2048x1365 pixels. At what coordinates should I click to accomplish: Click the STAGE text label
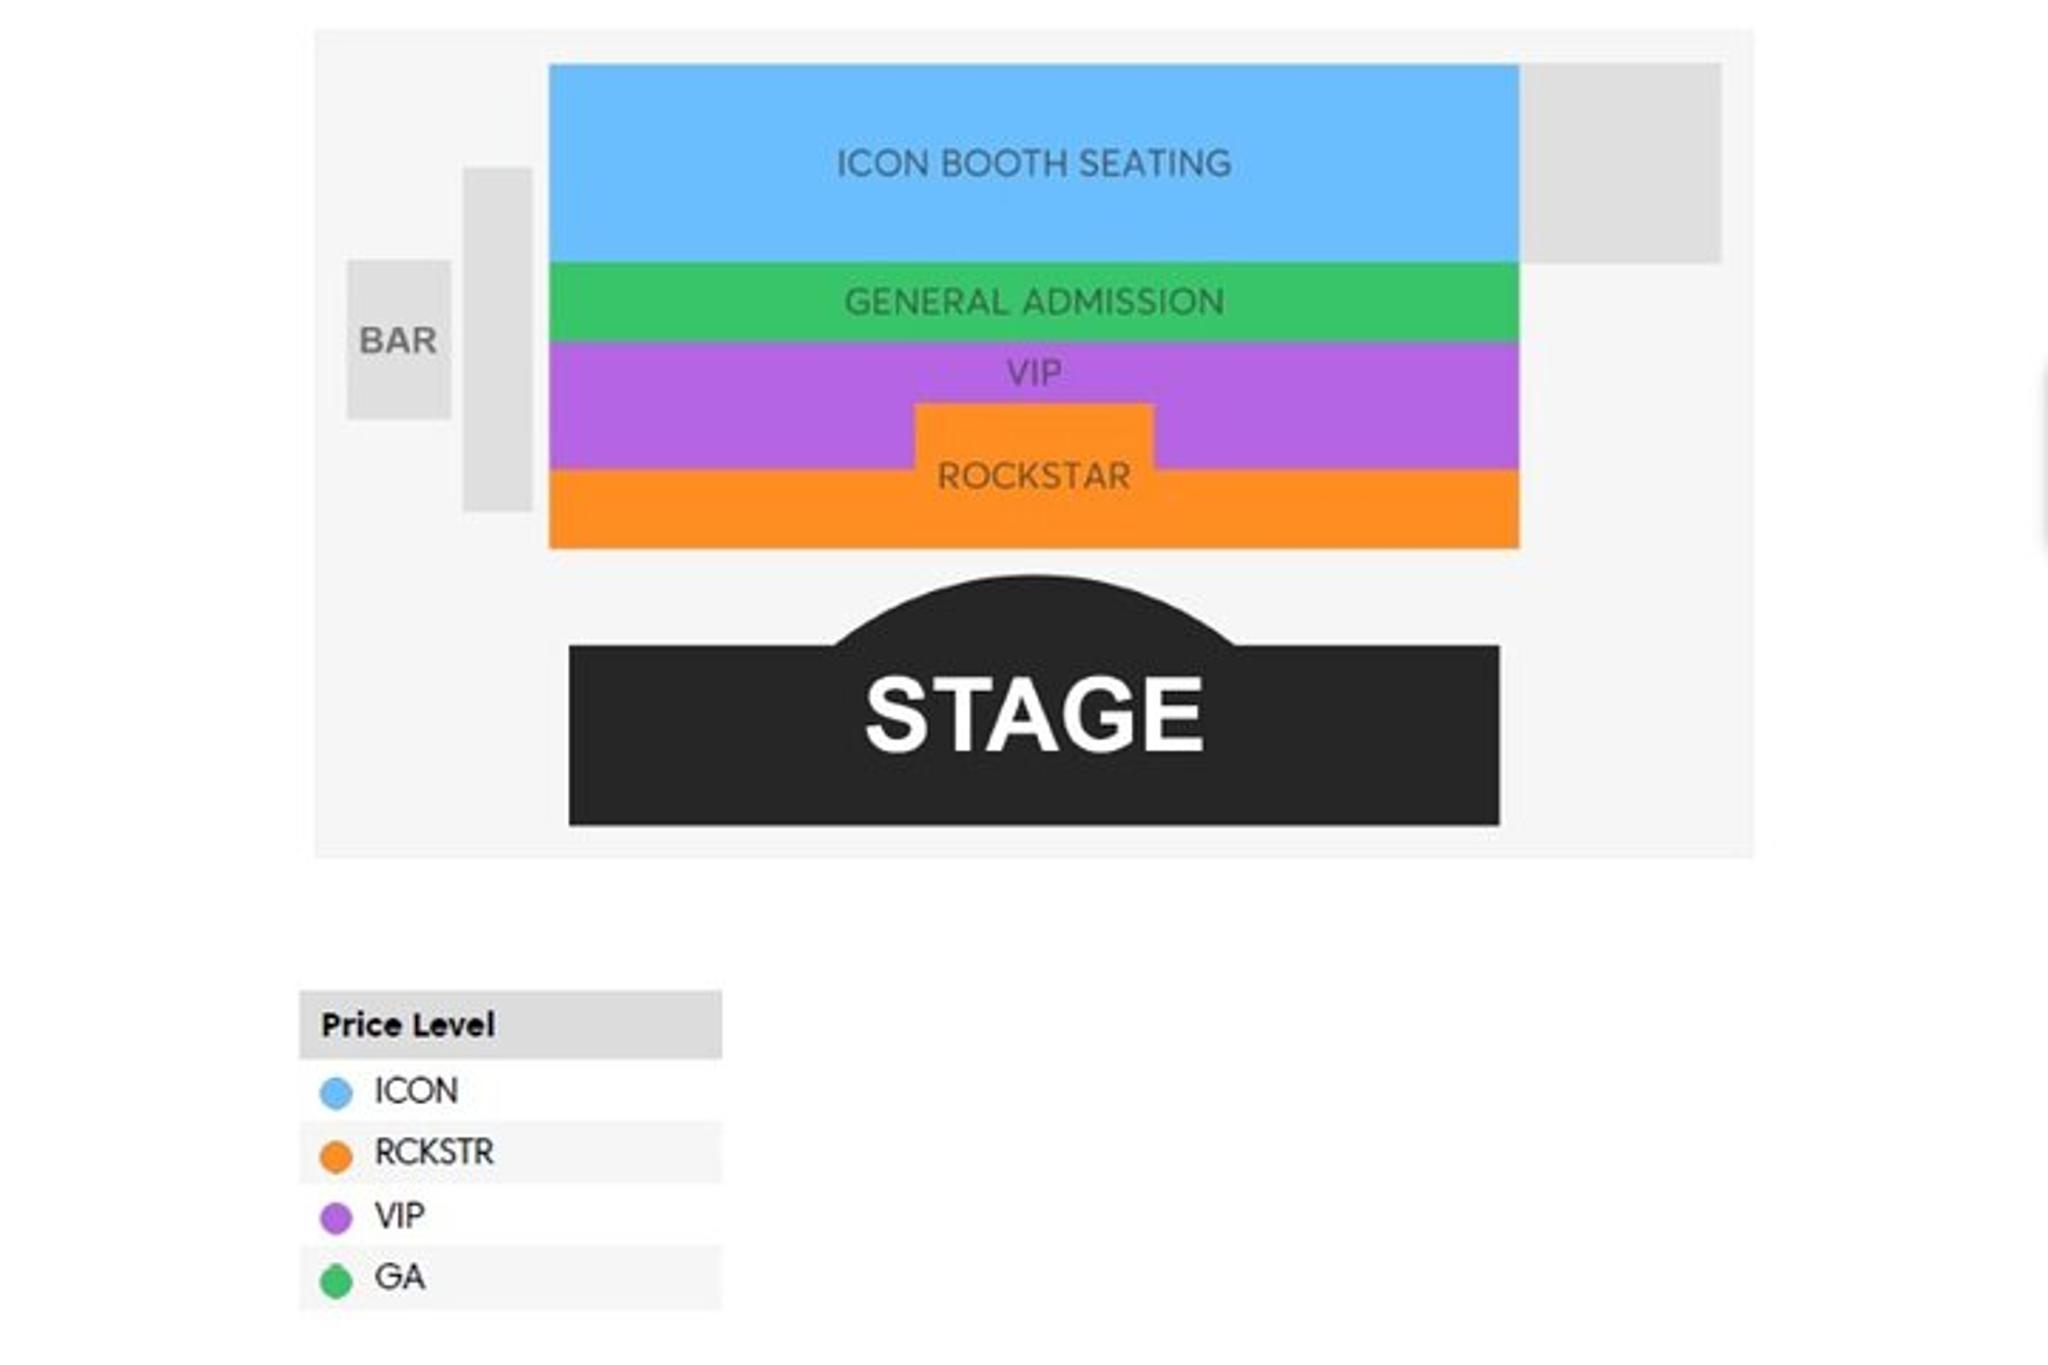coord(1033,714)
